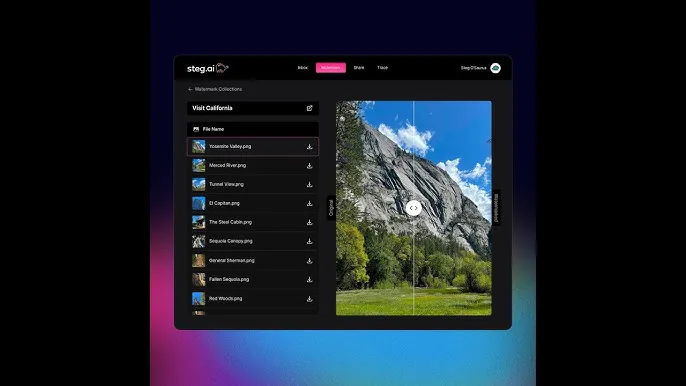The image size is (686, 386).
Task: Download Merced River.png
Action: point(309,165)
